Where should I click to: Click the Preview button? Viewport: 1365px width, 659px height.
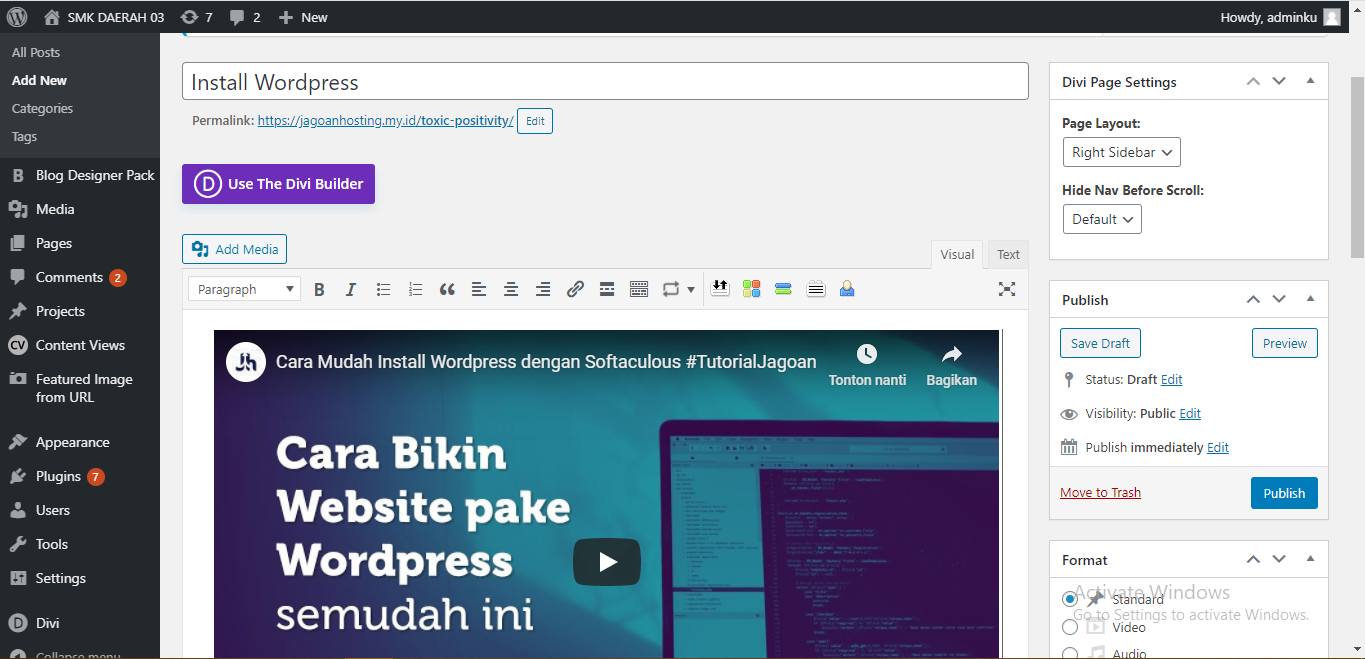pyautogui.click(x=1285, y=343)
